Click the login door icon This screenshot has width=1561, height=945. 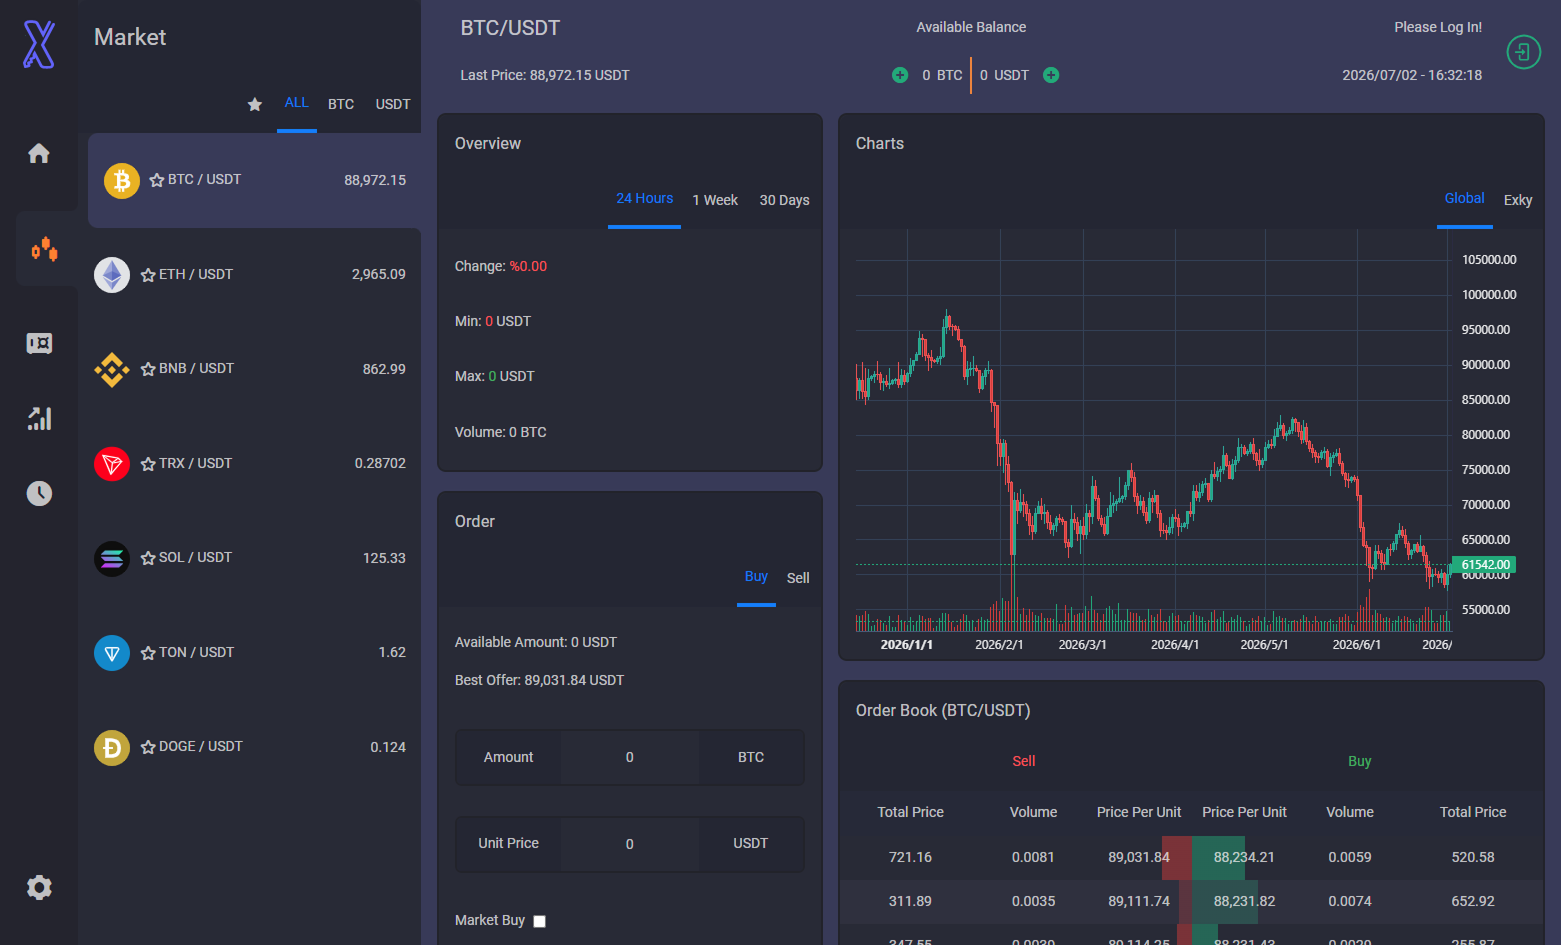coord(1523,52)
